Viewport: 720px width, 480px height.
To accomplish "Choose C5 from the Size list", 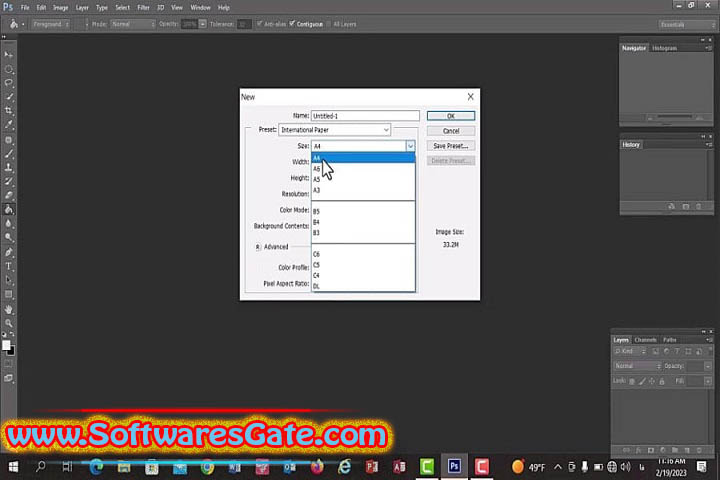I will tap(363, 265).
